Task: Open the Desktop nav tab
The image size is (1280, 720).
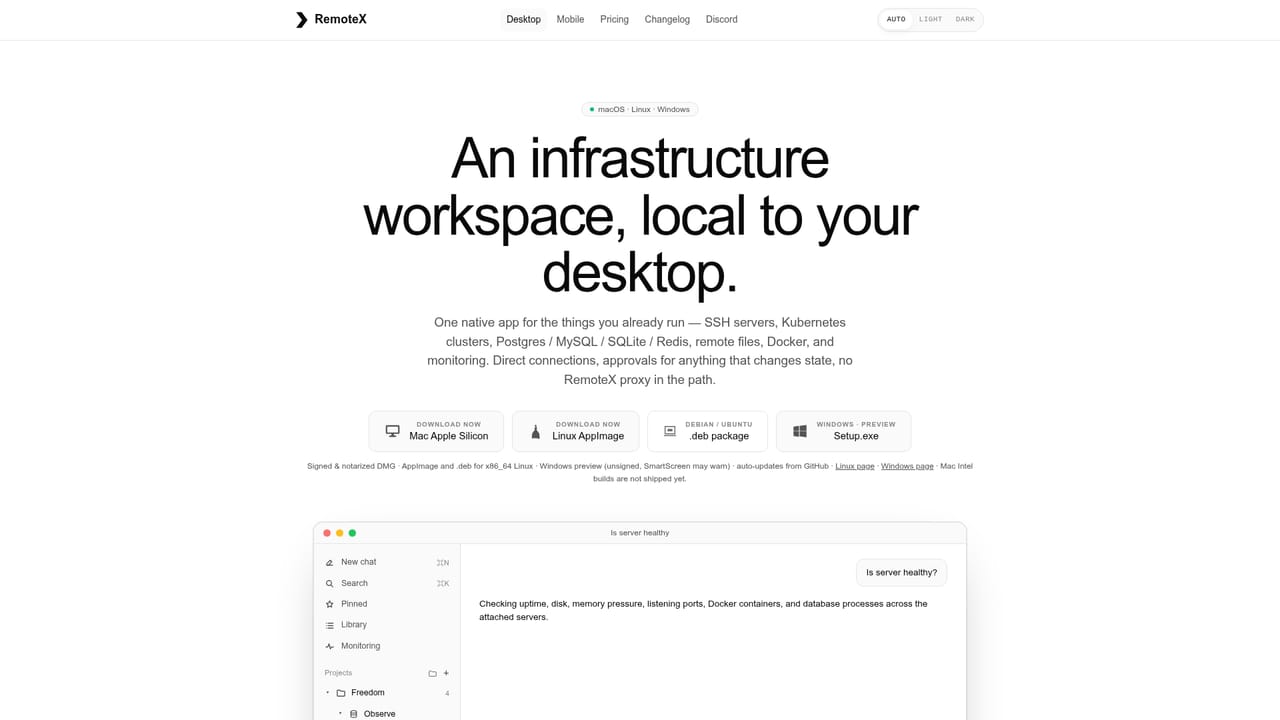Action: pos(524,19)
